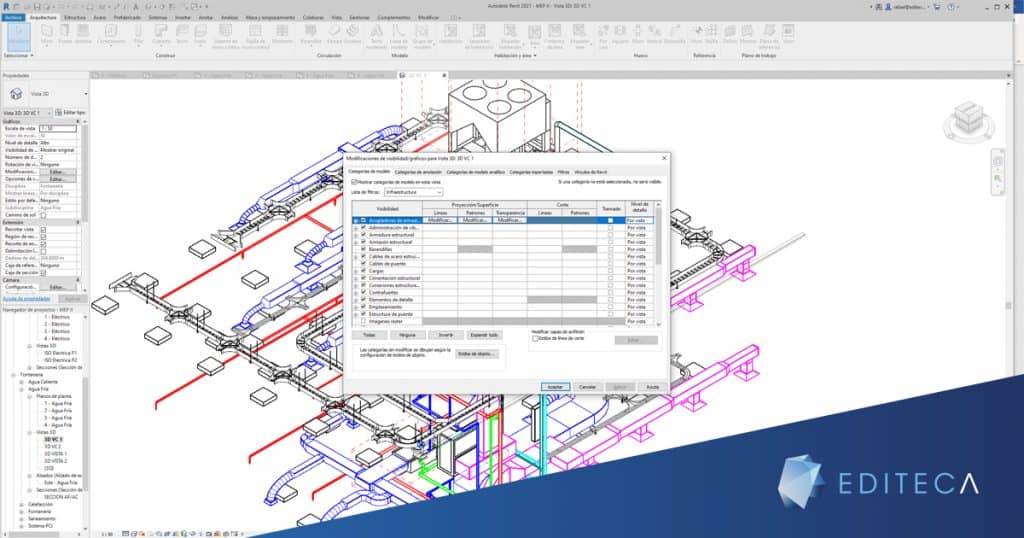
Task: Open the Lista de filtros dropdown
Action: (x=413, y=192)
